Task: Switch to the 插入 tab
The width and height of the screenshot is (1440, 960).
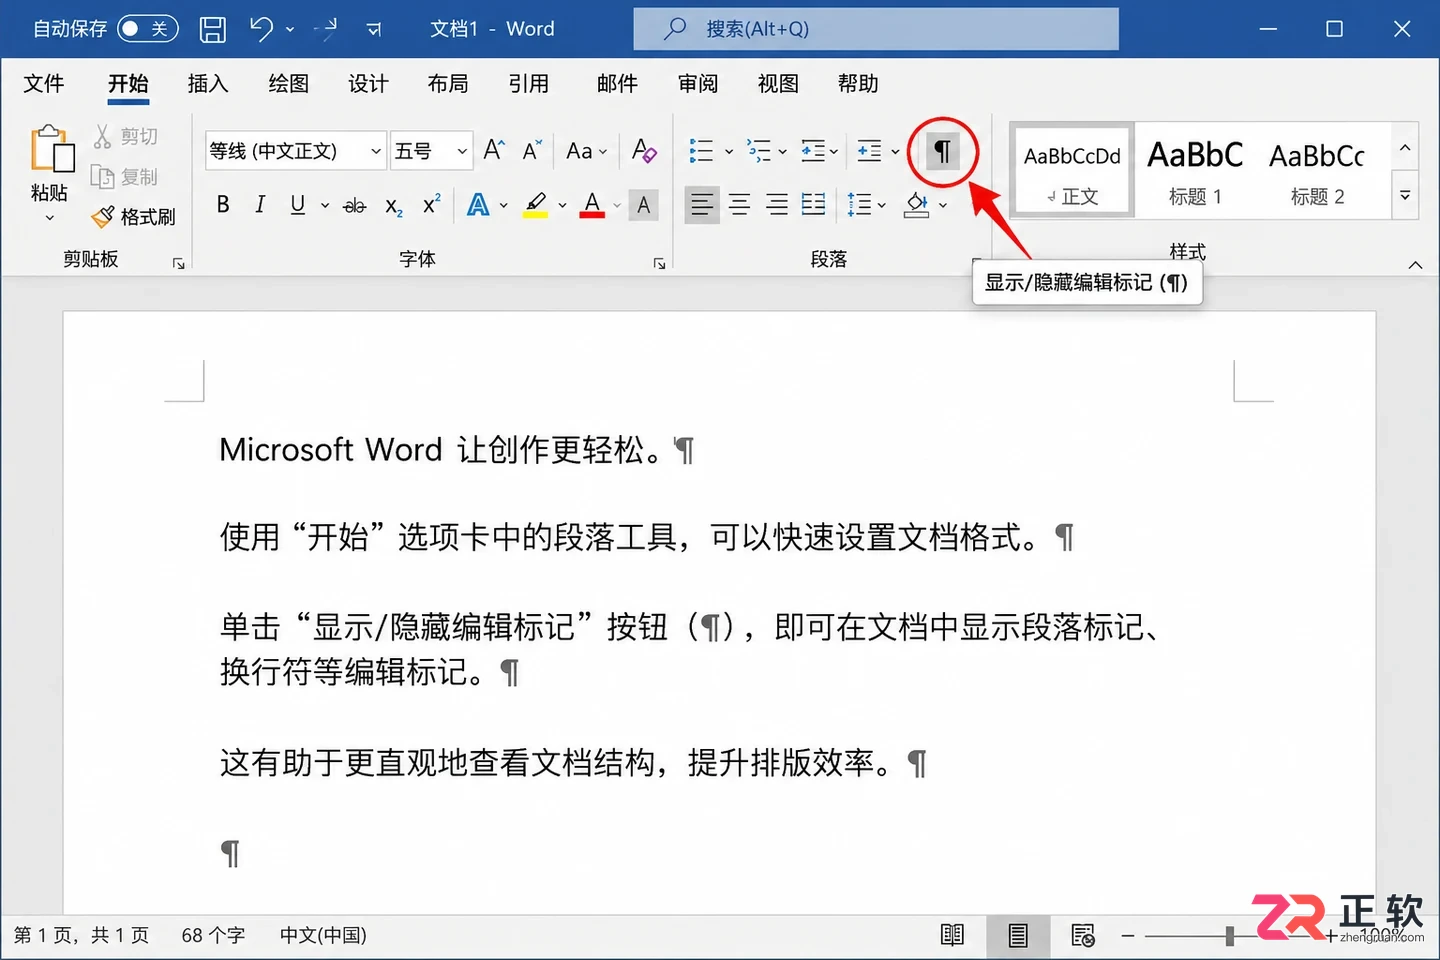Action: tap(208, 84)
